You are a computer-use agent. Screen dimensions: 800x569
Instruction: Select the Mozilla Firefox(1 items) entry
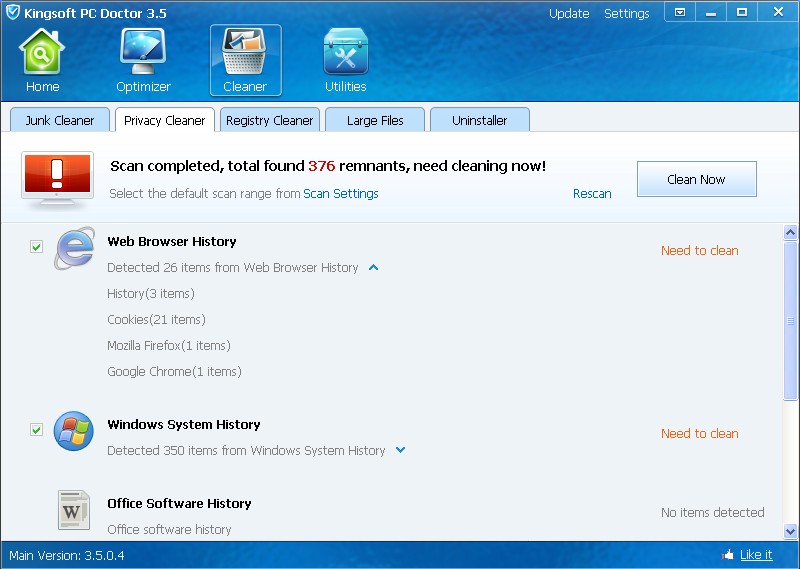(169, 345)
